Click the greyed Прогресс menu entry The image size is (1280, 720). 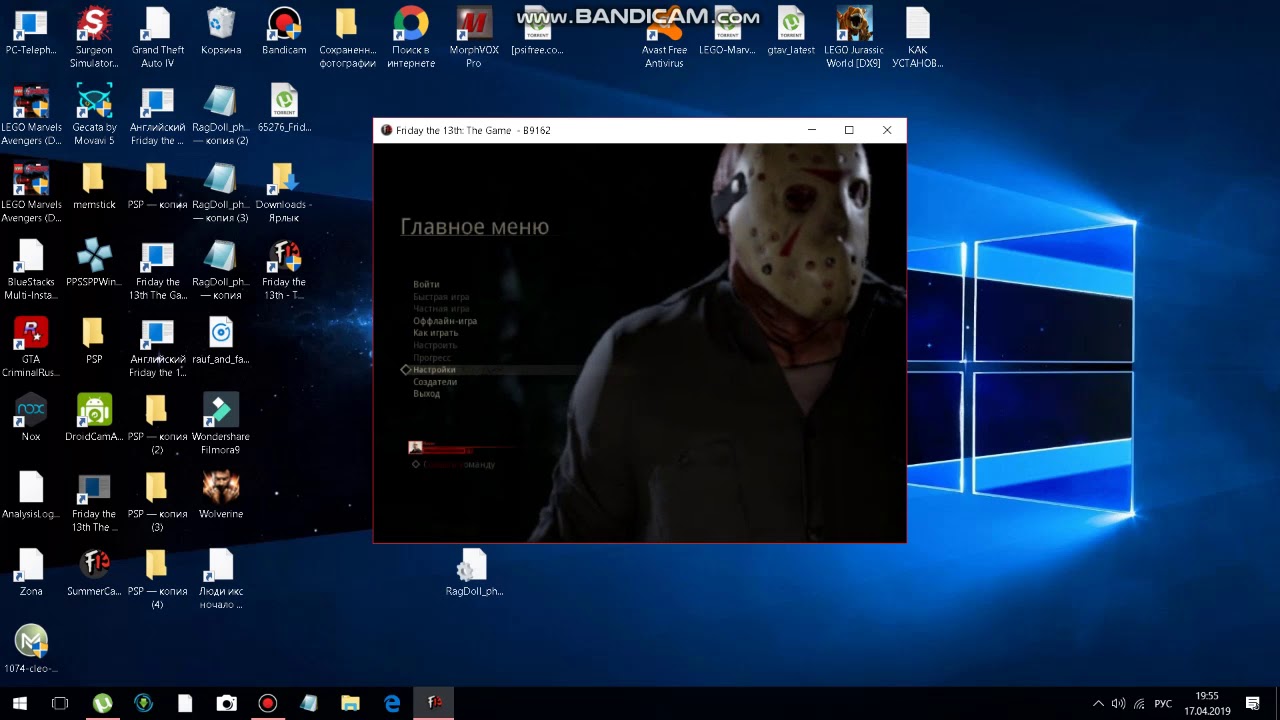[432, 358]
